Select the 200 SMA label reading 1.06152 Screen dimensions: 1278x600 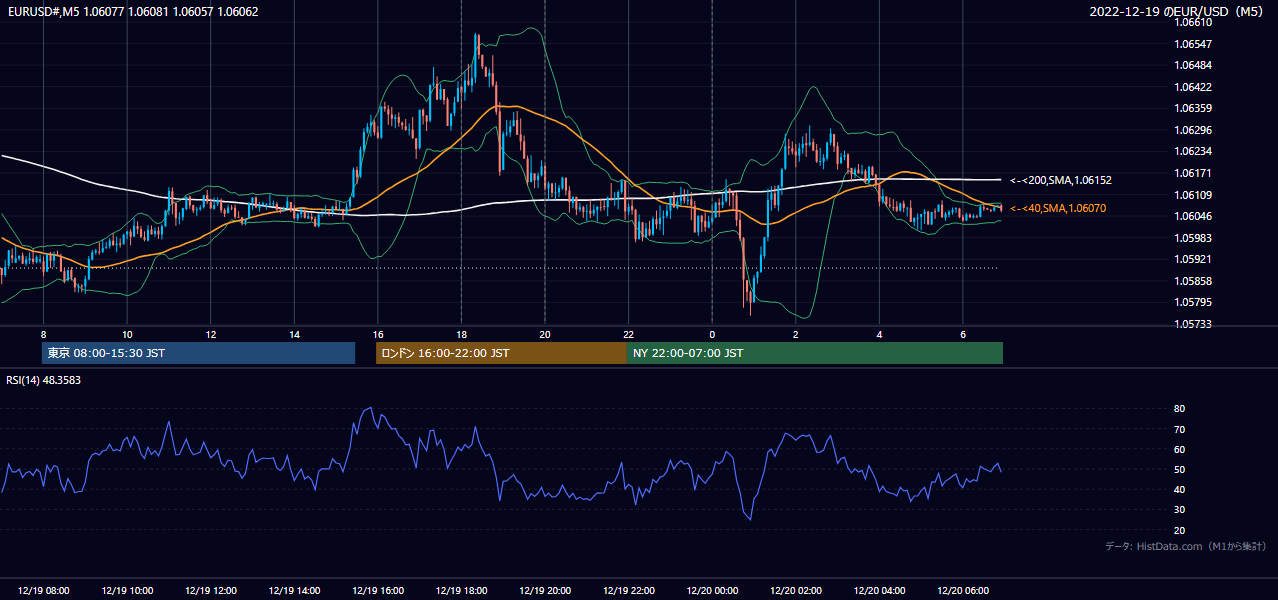click(x=1061, y=180)
